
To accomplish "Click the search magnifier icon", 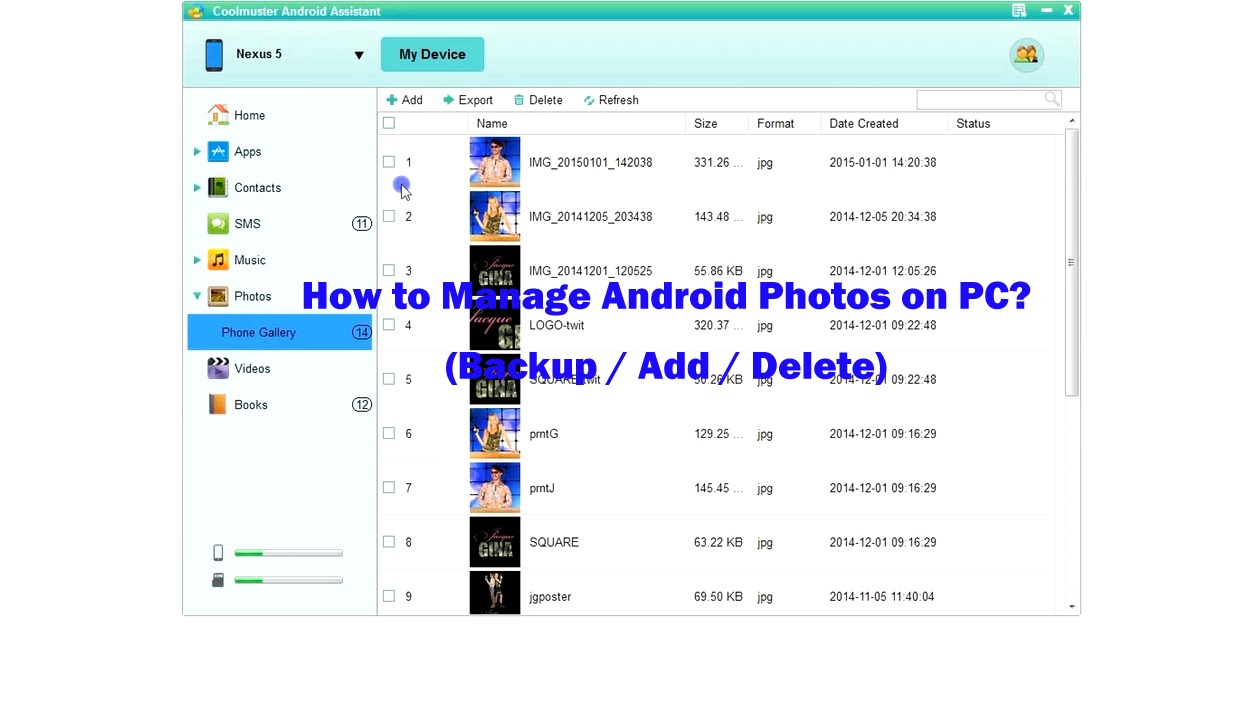I will tap(1052, 99).
